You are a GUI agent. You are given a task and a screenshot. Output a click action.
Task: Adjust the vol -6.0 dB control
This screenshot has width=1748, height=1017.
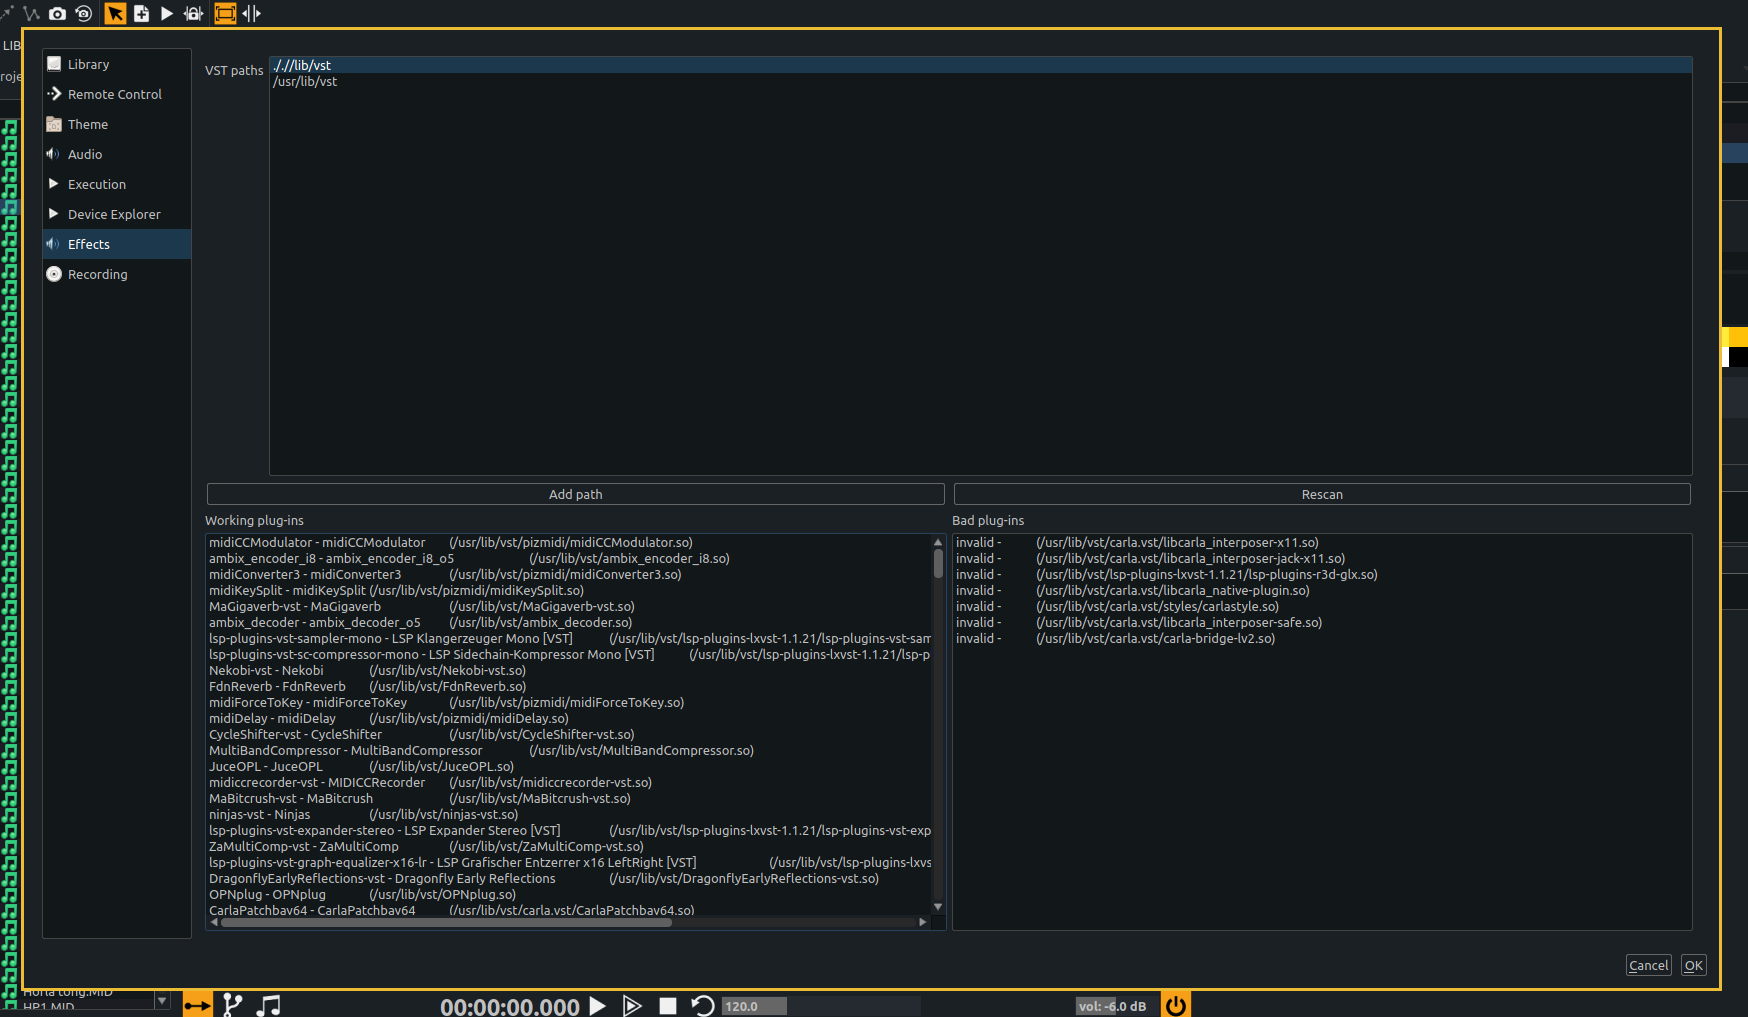[x=1113, y=1006]
